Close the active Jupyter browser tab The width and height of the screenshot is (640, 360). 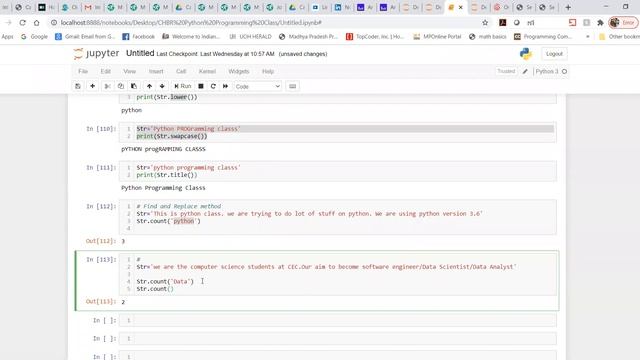click(460, 7)
